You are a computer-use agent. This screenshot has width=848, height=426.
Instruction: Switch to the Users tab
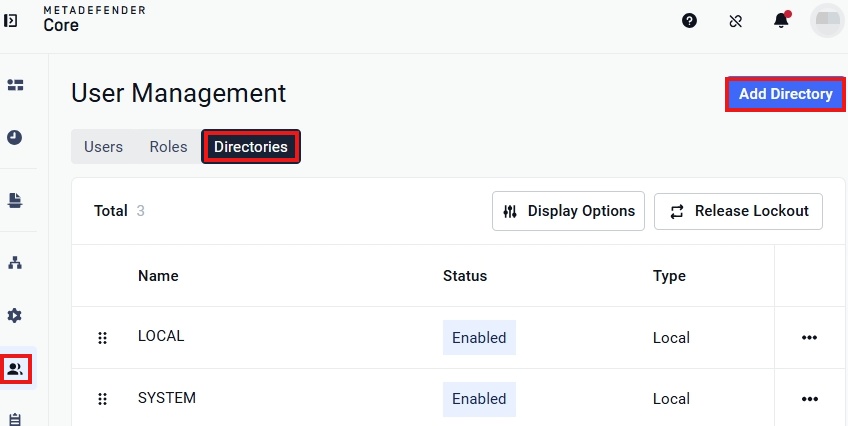tap(103, 147)
